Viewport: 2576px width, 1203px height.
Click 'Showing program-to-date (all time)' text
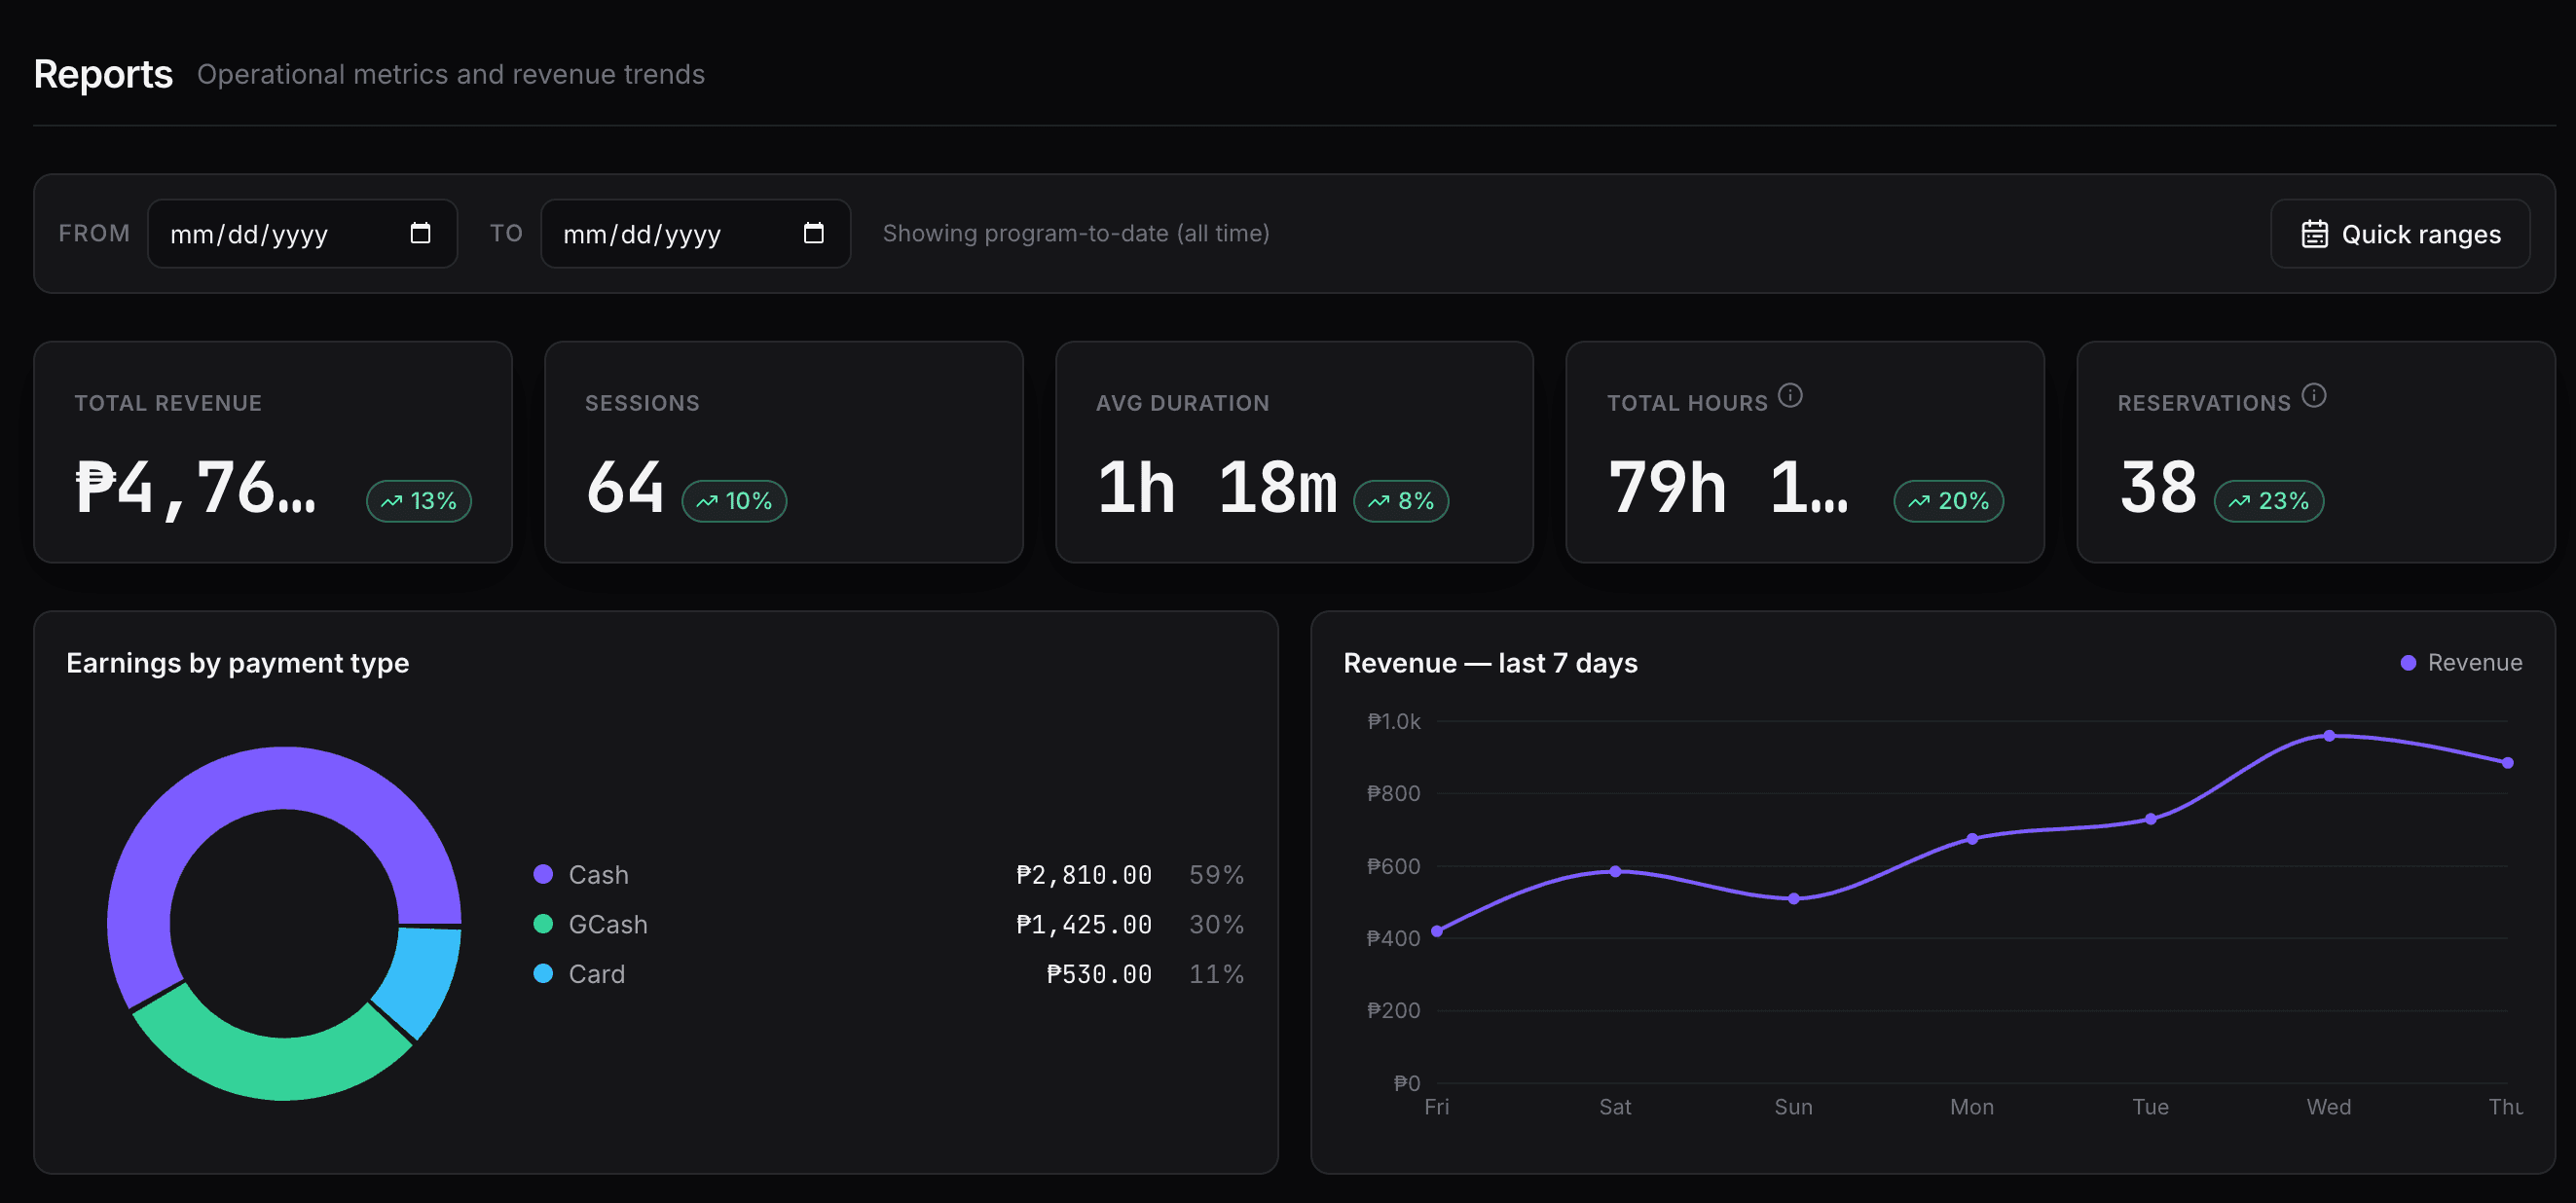click(x=1076, y=233)
